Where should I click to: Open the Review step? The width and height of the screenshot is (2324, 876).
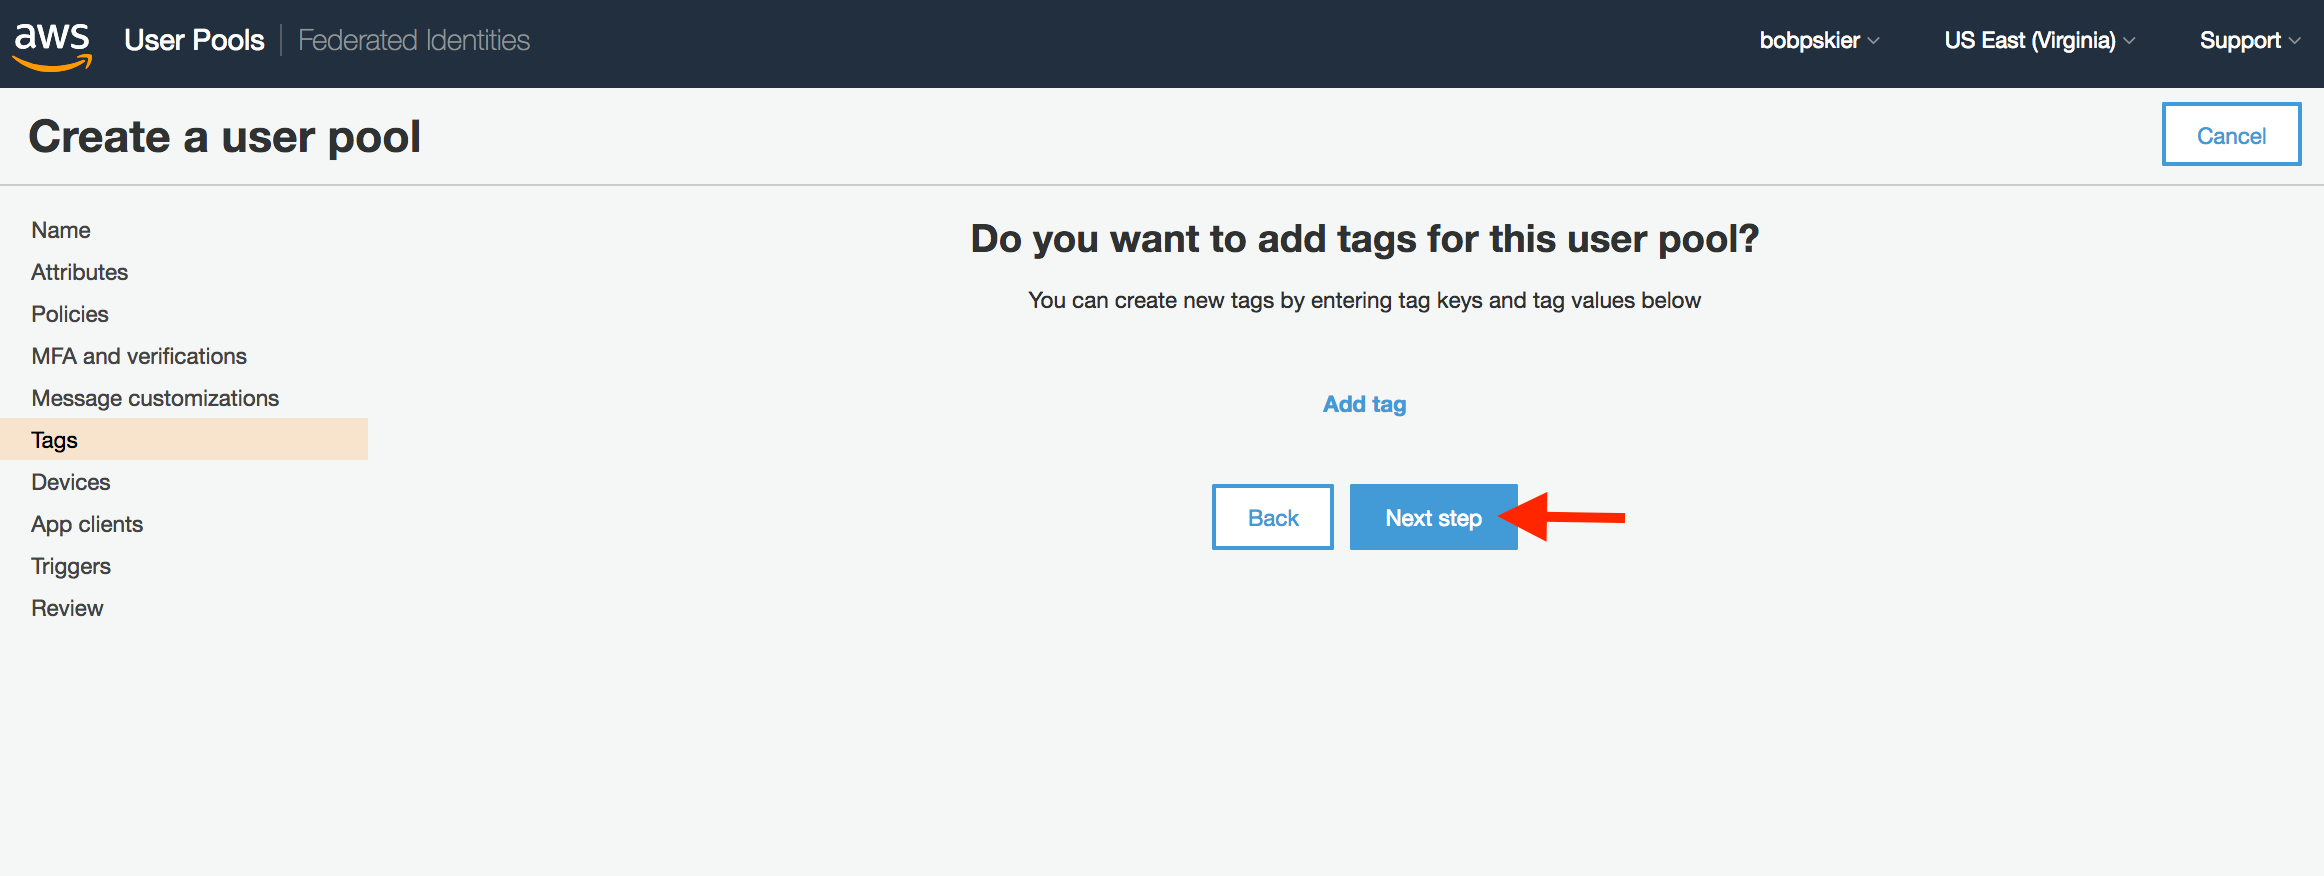tap(67, 608)
